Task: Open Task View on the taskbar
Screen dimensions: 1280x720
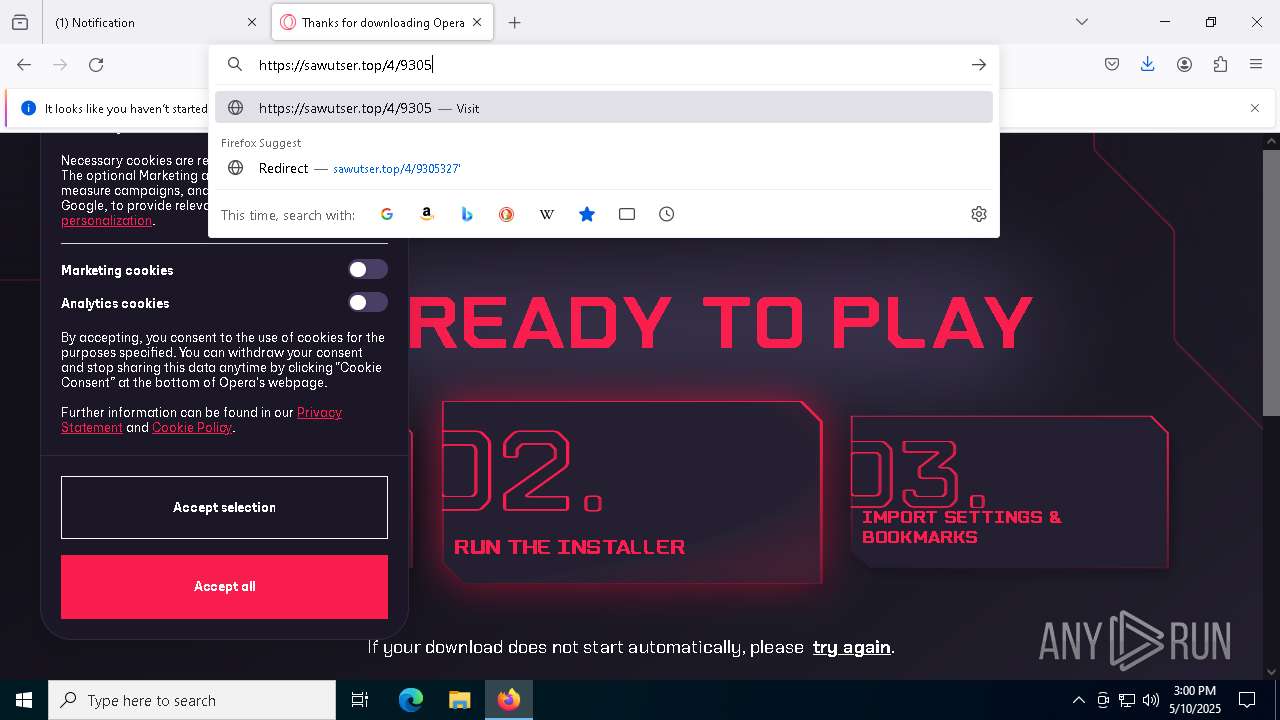Action: (360, 700)
